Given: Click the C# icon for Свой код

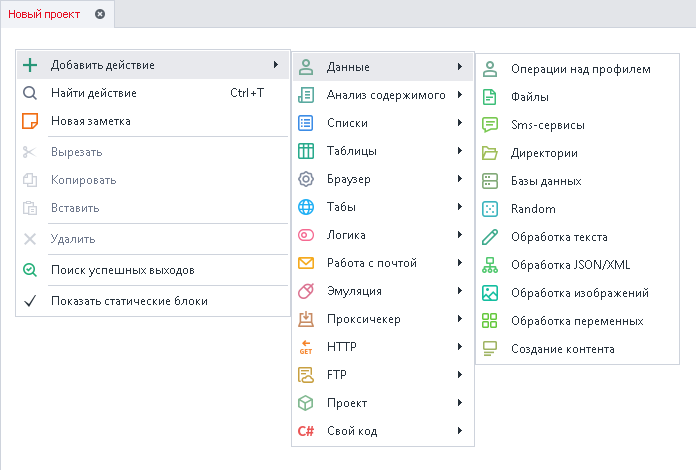Looking at the screenshot, I should (306, 431).
